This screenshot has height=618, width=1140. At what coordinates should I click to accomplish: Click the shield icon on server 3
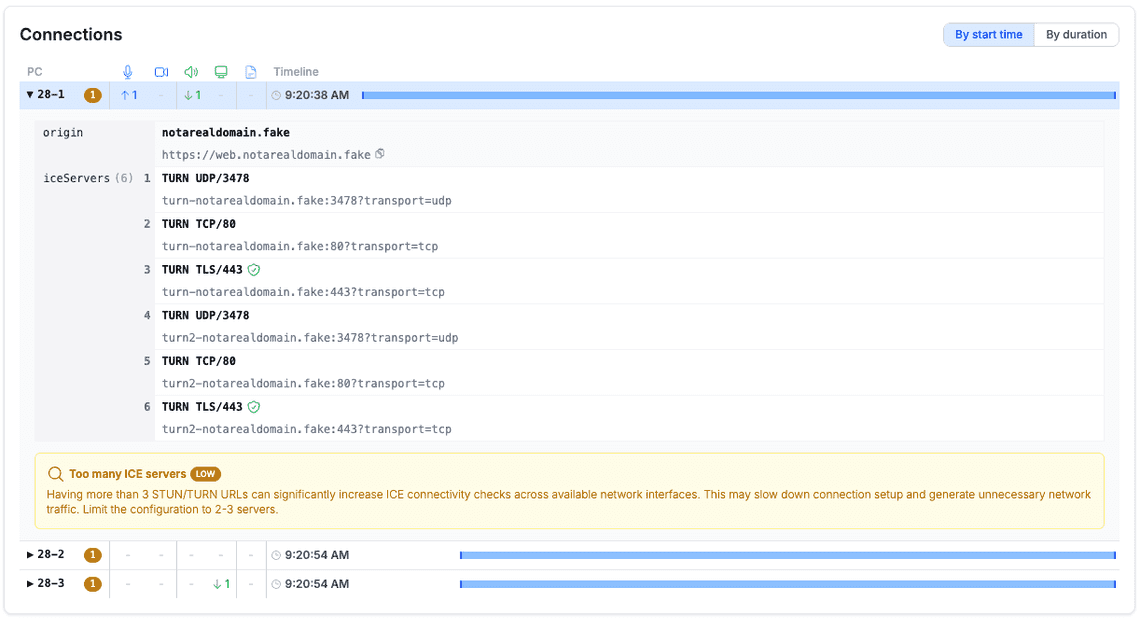pos(254,270)
